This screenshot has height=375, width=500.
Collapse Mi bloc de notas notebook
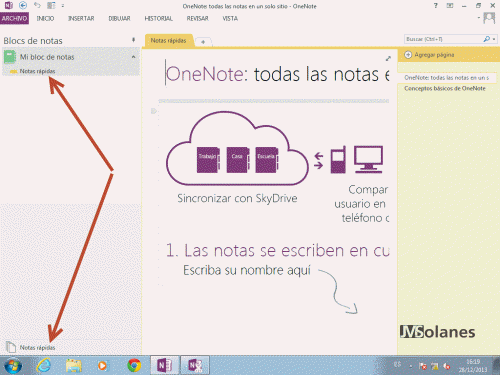tap(133, 57)
